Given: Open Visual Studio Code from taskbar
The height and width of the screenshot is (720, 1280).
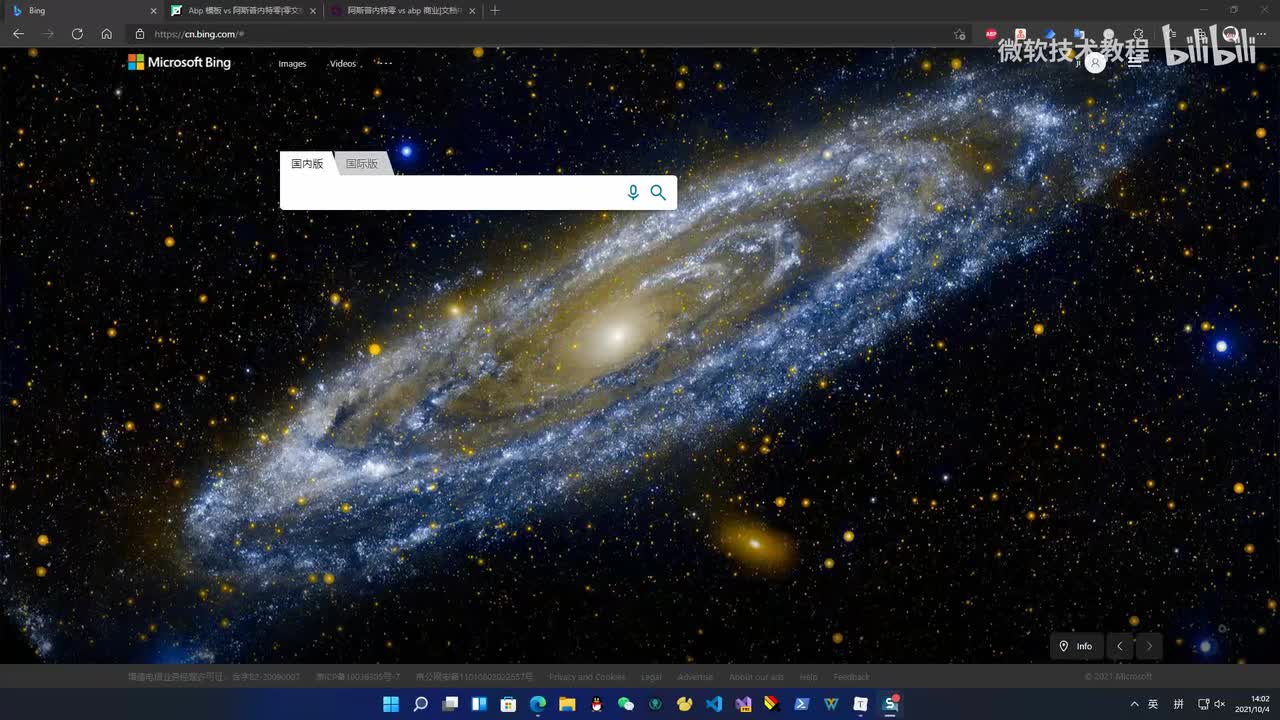Looking at the screenshot, I should (714, 704).
